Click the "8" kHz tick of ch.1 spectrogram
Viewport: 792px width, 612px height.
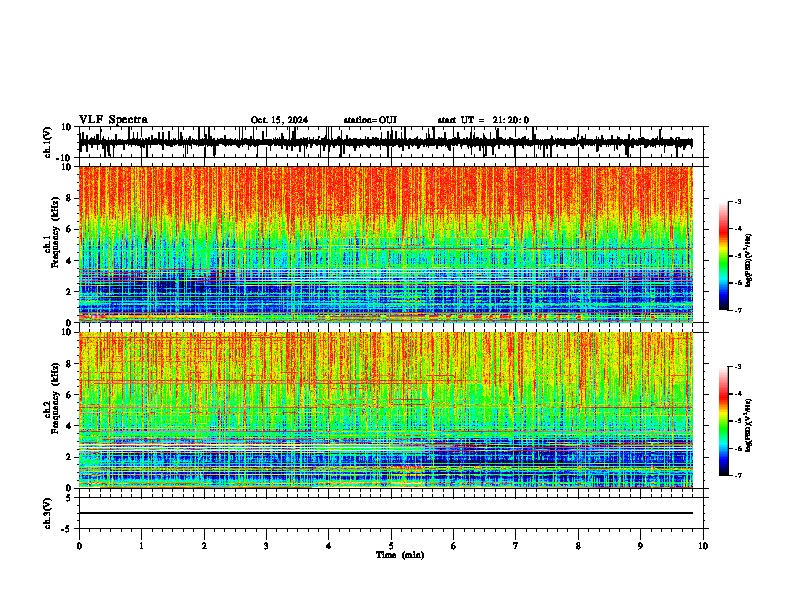click(69, 198)
